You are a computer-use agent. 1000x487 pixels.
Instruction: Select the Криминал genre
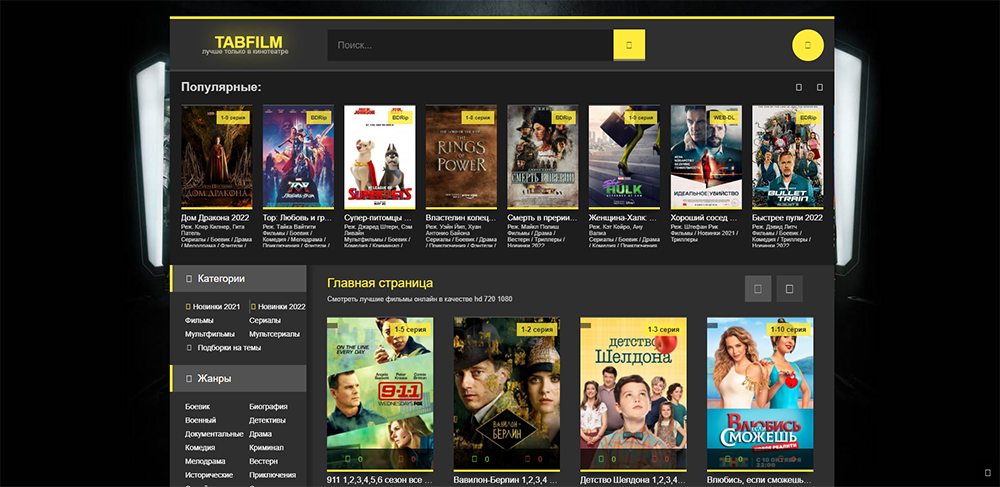coord(267,448)
